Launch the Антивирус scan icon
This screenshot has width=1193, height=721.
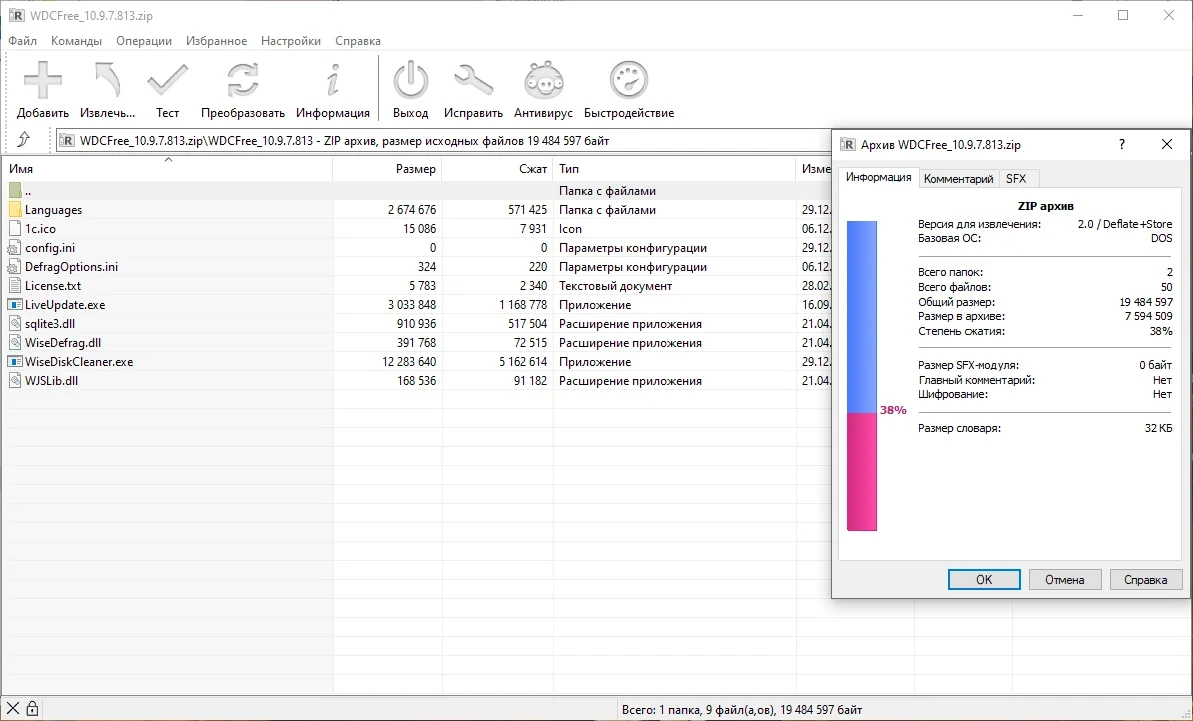(x=543, y=80)
